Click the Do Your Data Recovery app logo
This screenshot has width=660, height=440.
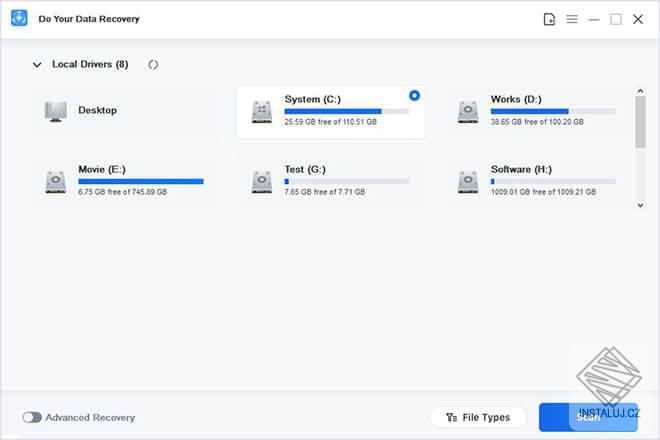(x=19, y=18)
